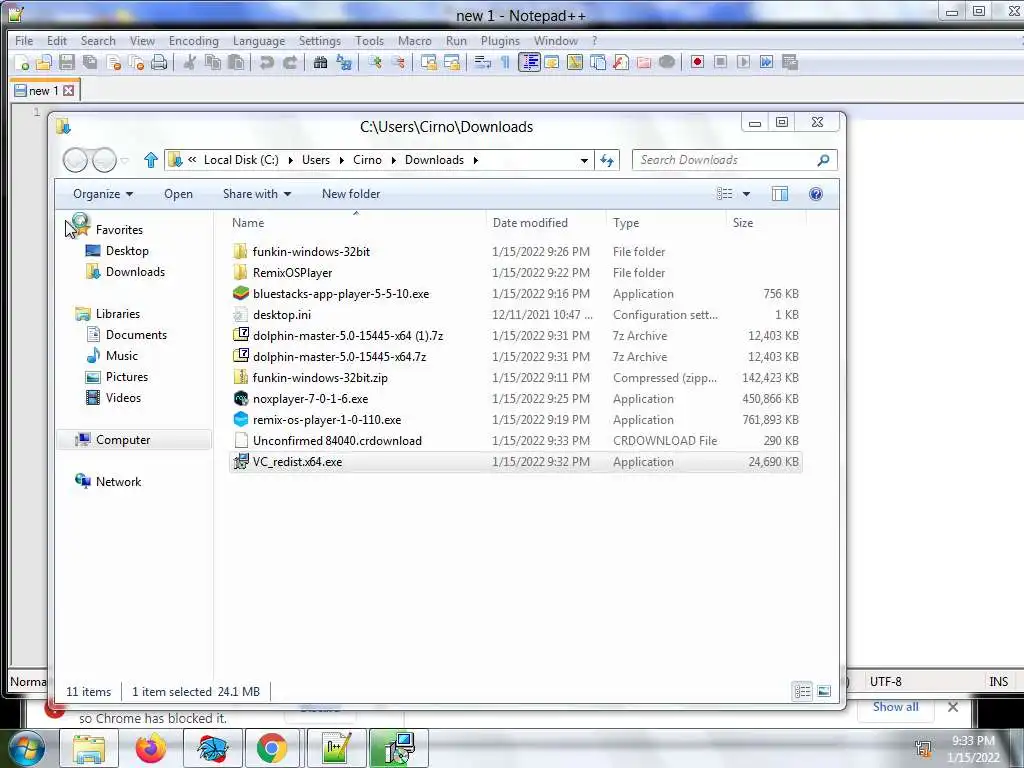The image size is (1024, 768).
Task: Click the Replace icon in Notepad++ toolbar
Action: [344, 62]
